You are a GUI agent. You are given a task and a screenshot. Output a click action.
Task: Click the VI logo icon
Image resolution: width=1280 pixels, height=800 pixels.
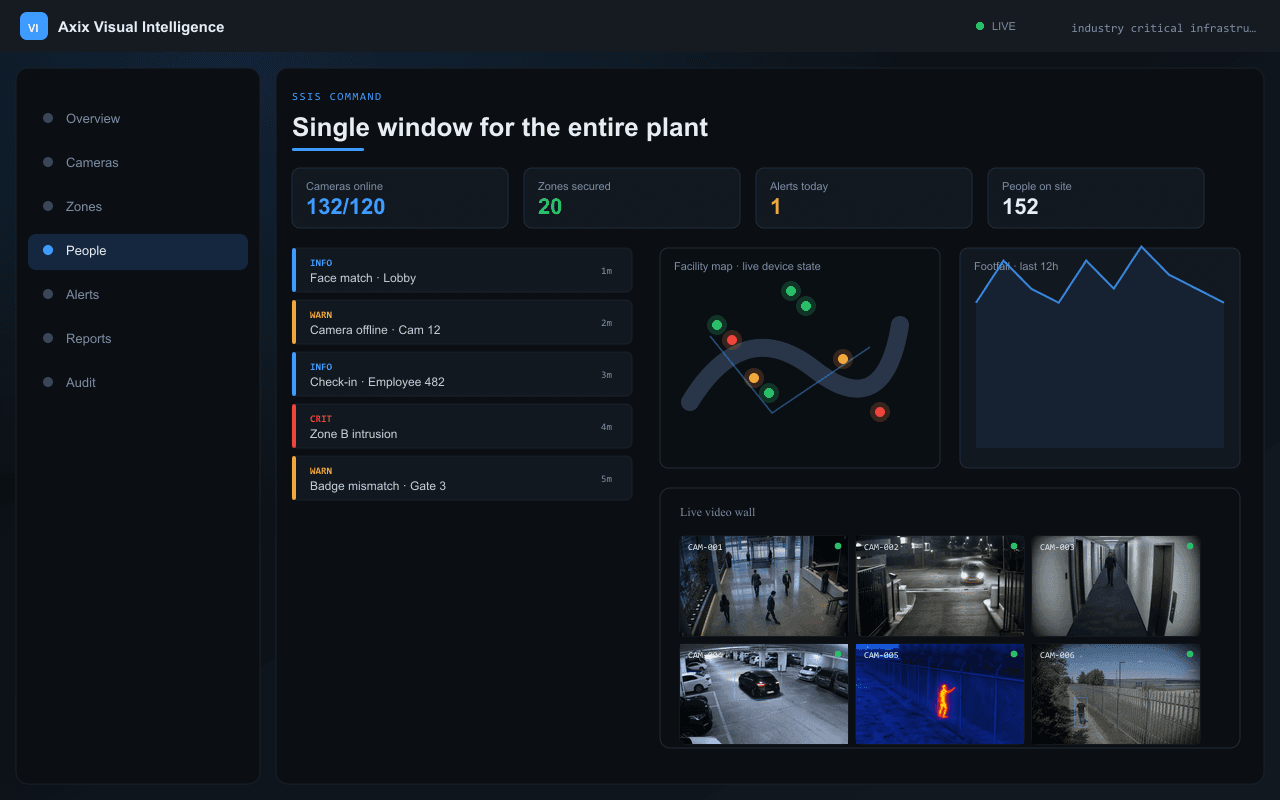(x=34, y=26)
